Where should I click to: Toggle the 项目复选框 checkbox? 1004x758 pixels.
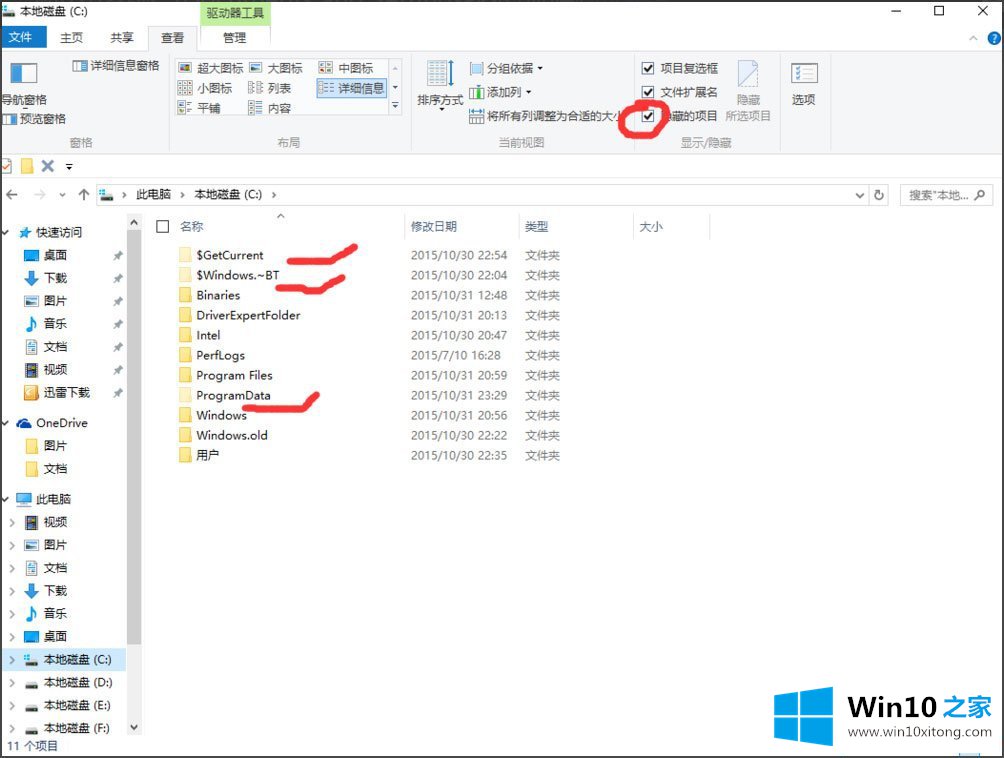(x=648, y=68)
